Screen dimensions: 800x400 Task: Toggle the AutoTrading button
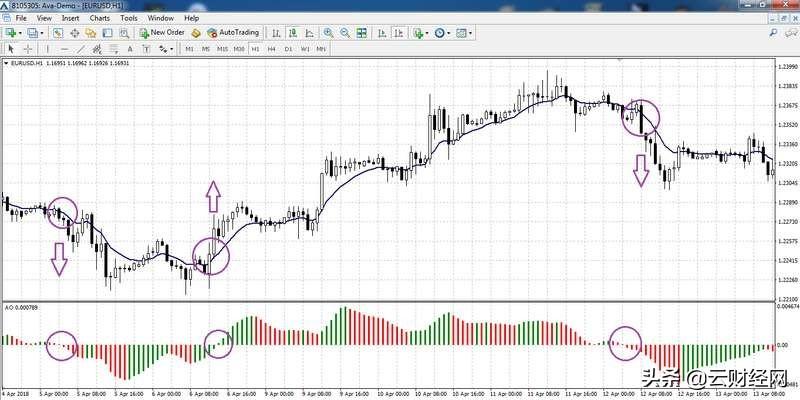click(x=233, y=33)
